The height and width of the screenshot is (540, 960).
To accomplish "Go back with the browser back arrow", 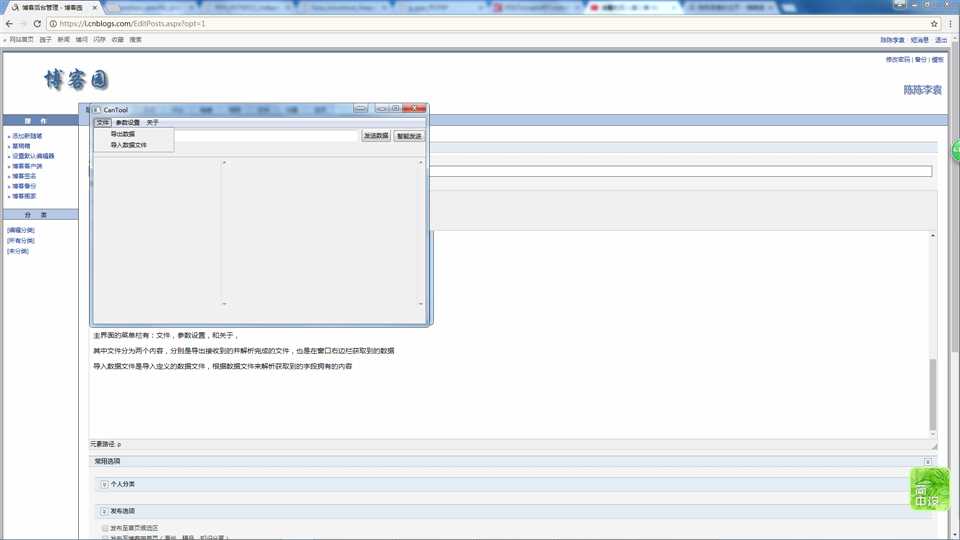I will click(9, 23).
